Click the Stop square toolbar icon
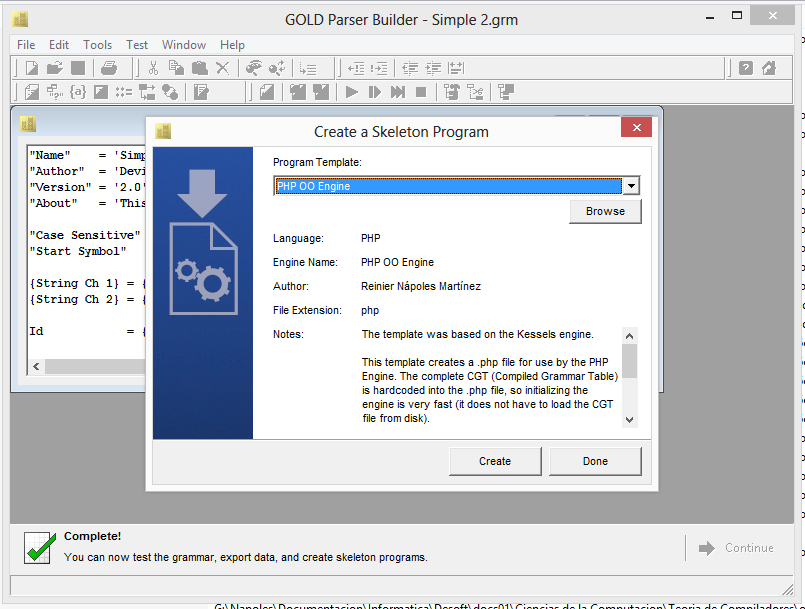 pos(421,92)
